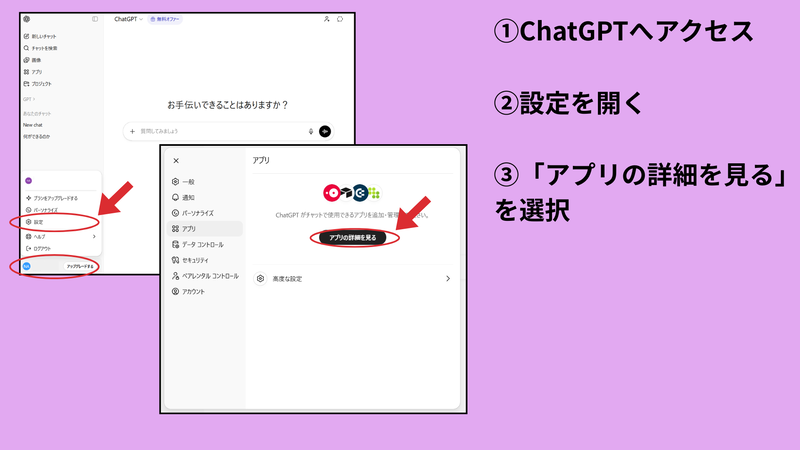Open the データ コントロール settings tab
The image size is (800, 450).
click(x=205, y=244)
